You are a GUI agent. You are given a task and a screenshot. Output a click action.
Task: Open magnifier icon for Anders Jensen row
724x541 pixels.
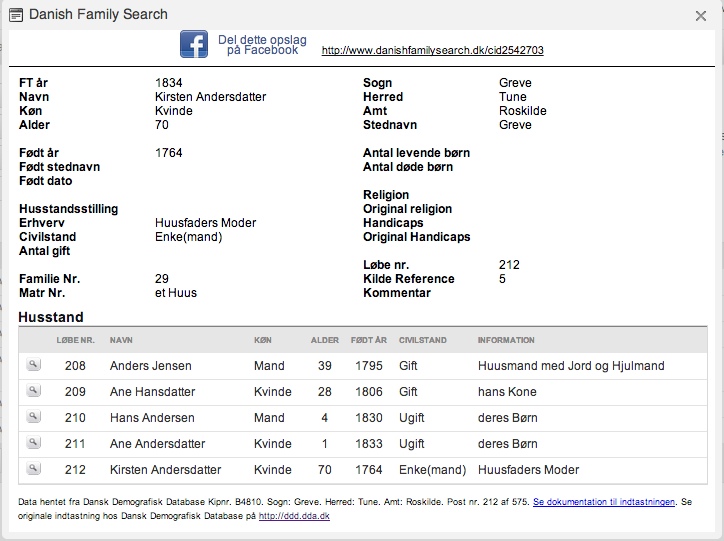tap(33, 365)
